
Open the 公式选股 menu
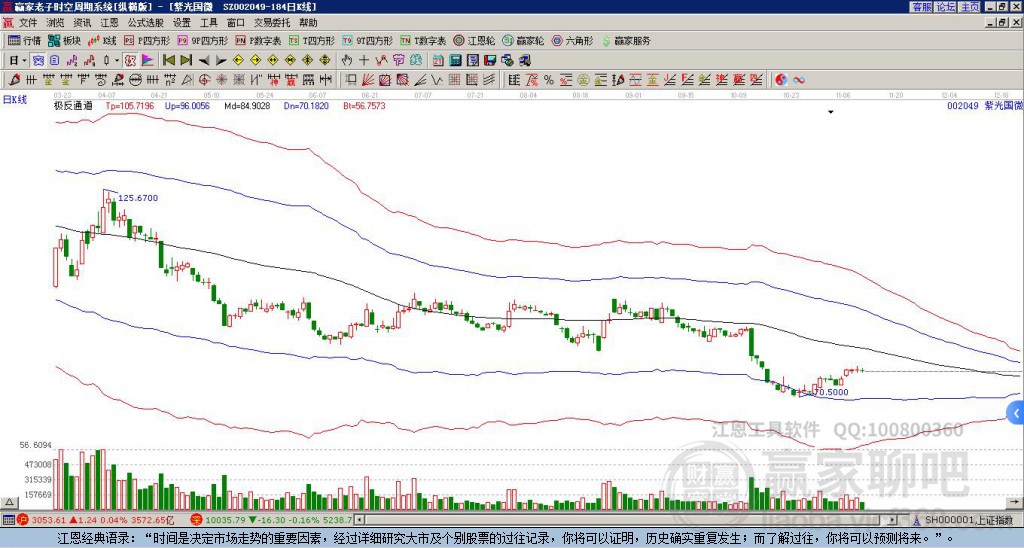click(146, 23)
